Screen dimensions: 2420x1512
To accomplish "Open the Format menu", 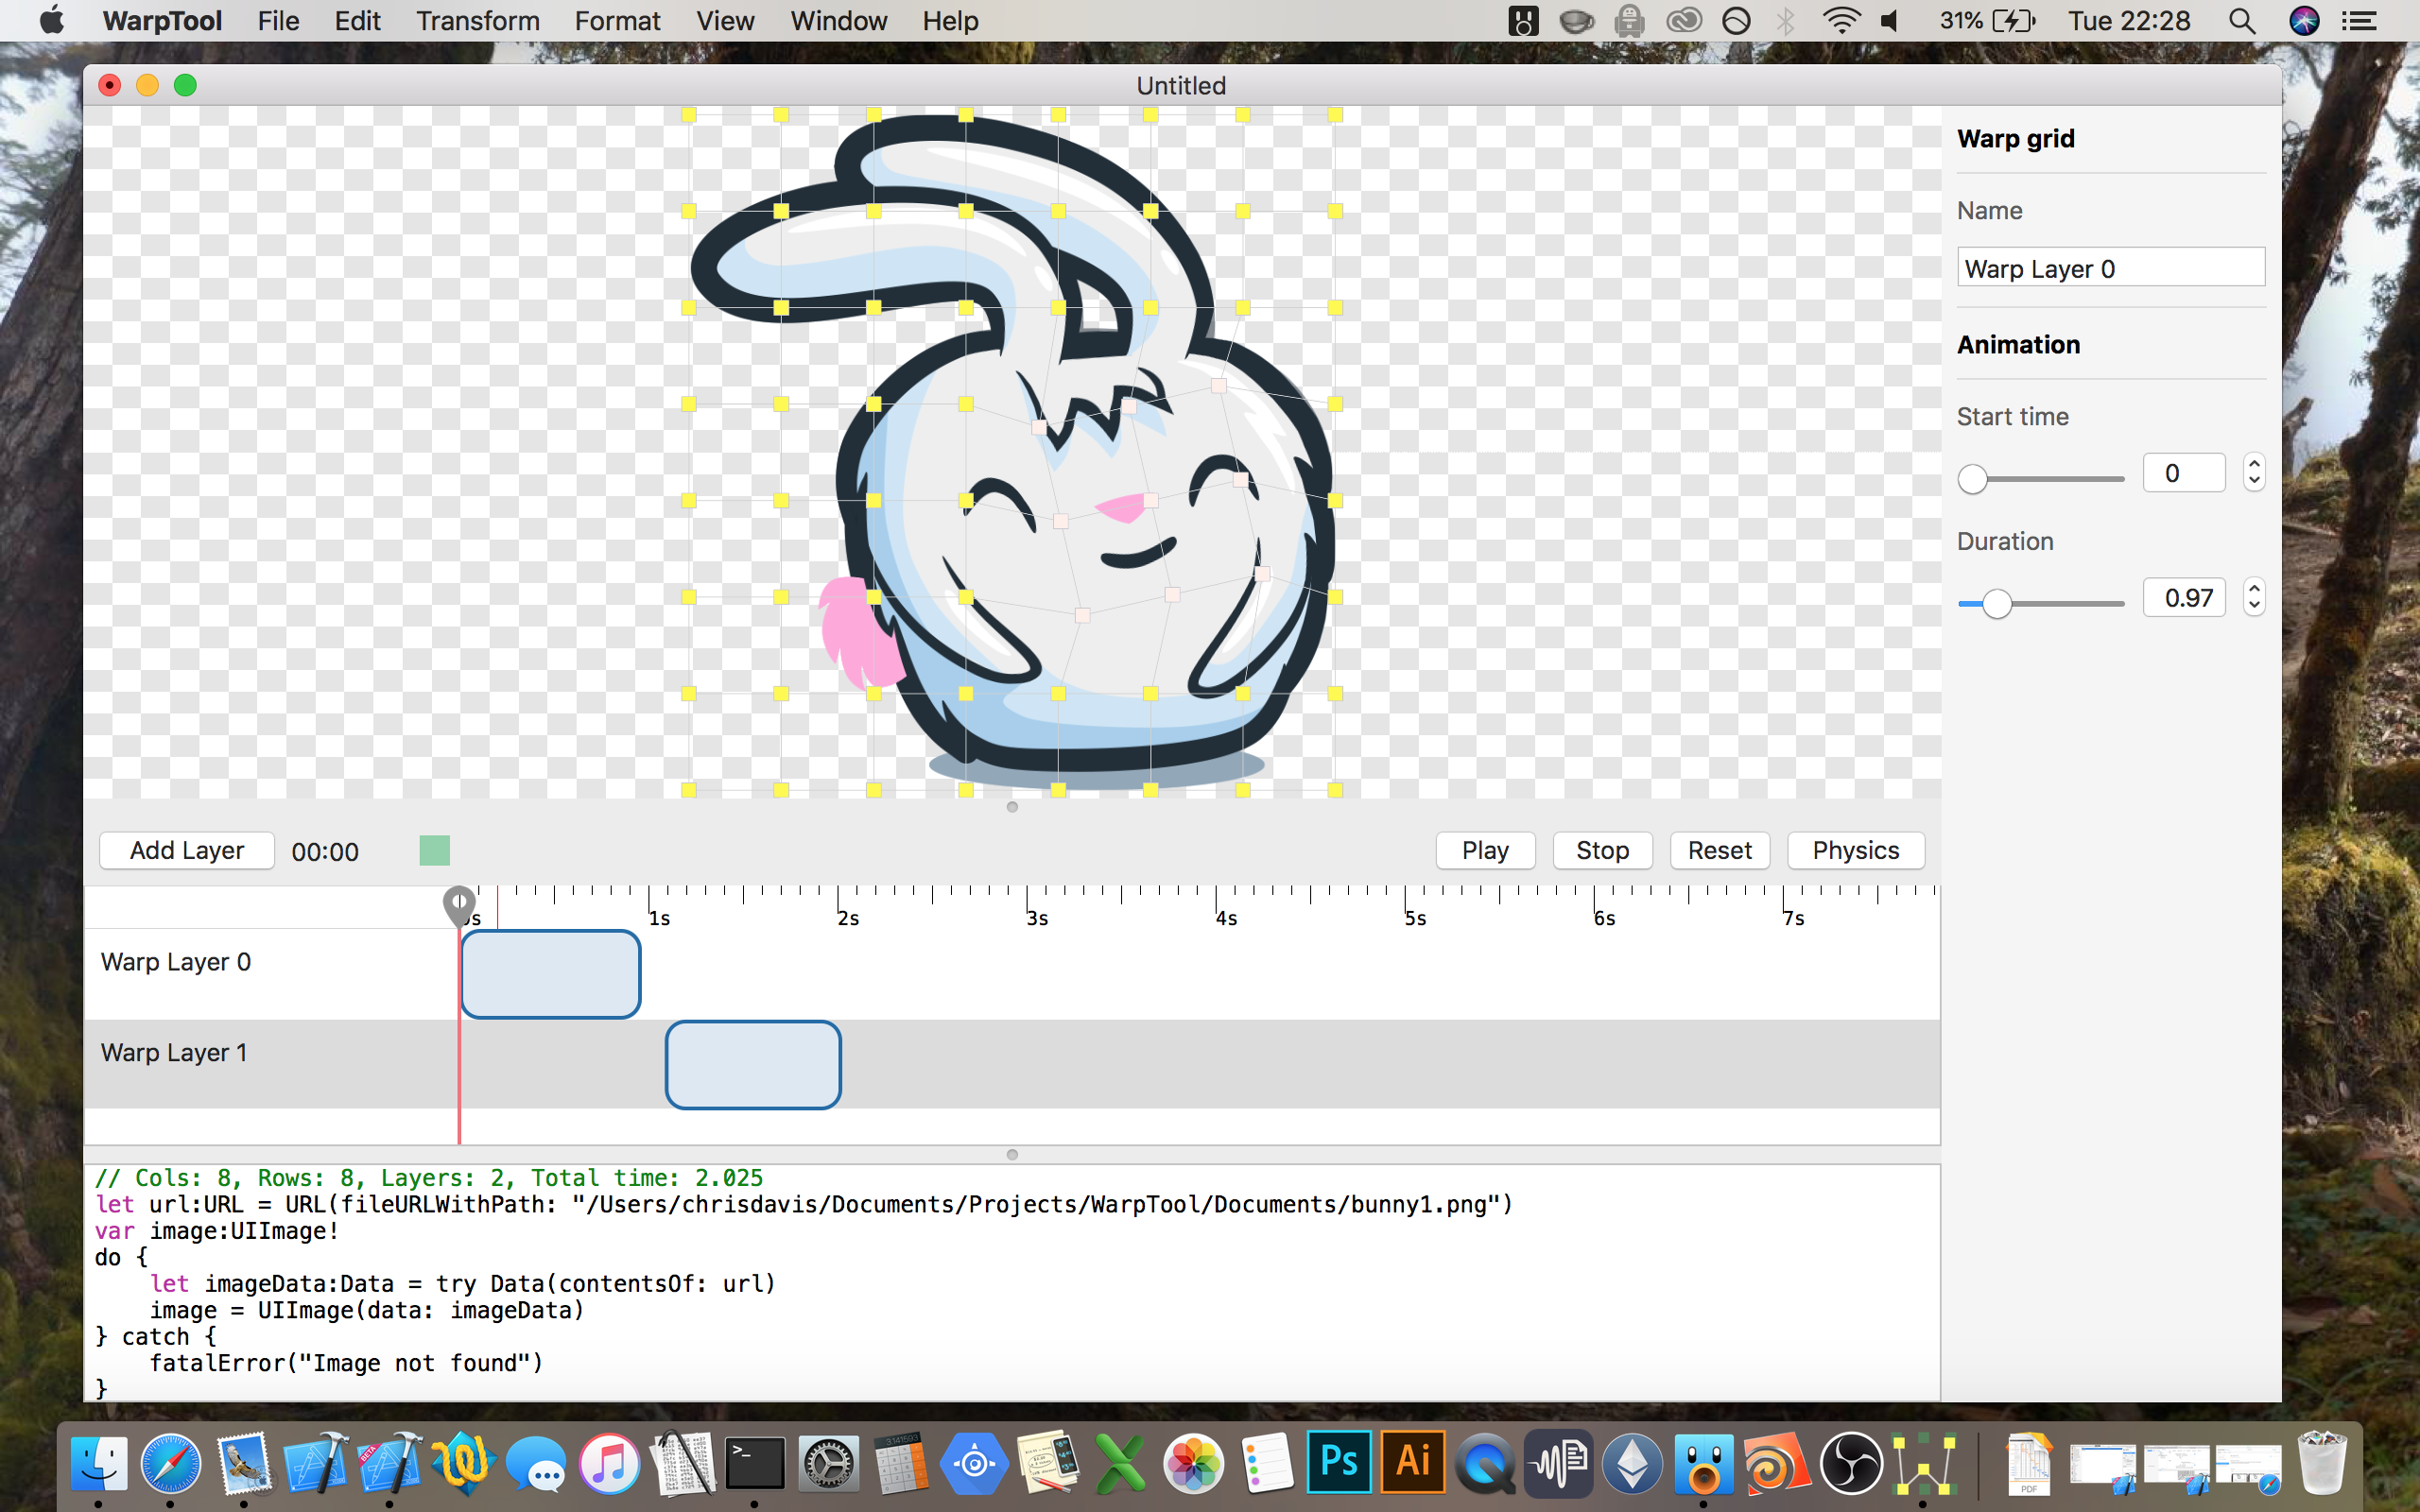I will tap(617, 21).
